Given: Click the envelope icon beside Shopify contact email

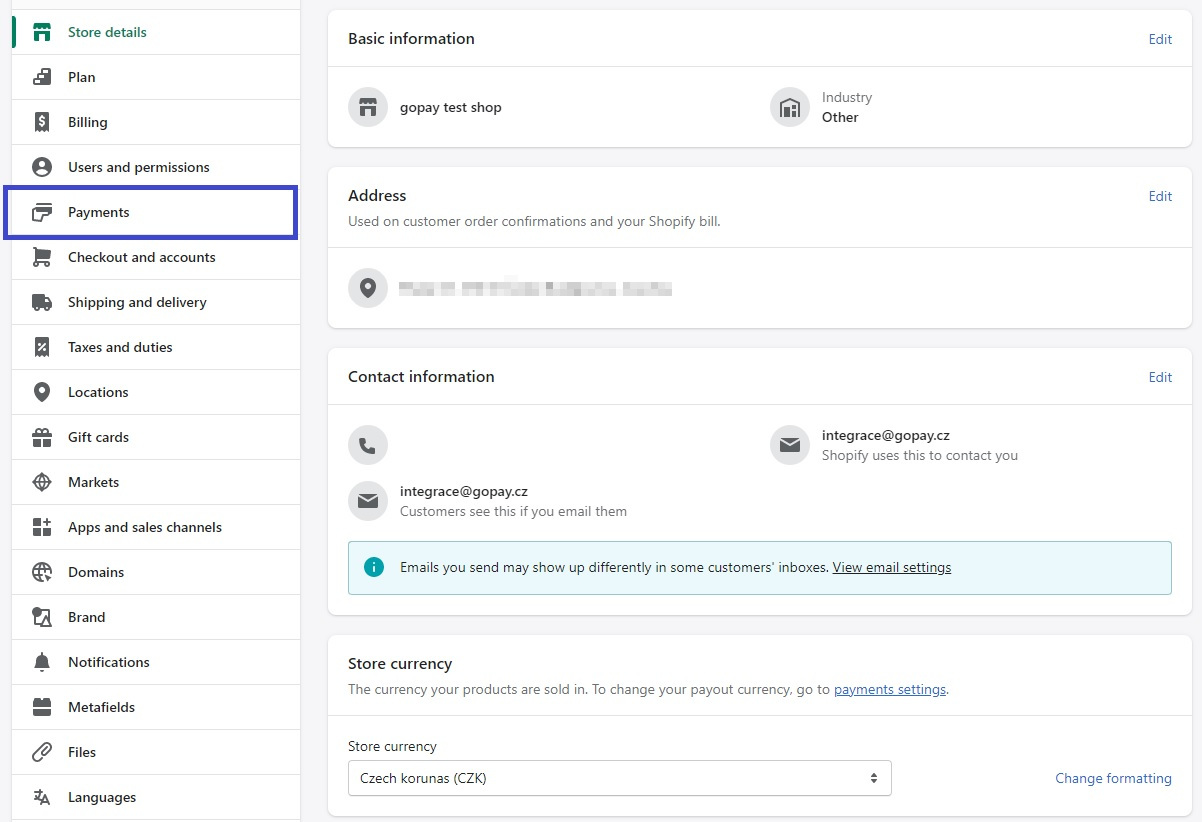Looking at the screenshot, I should pos(790,445).
